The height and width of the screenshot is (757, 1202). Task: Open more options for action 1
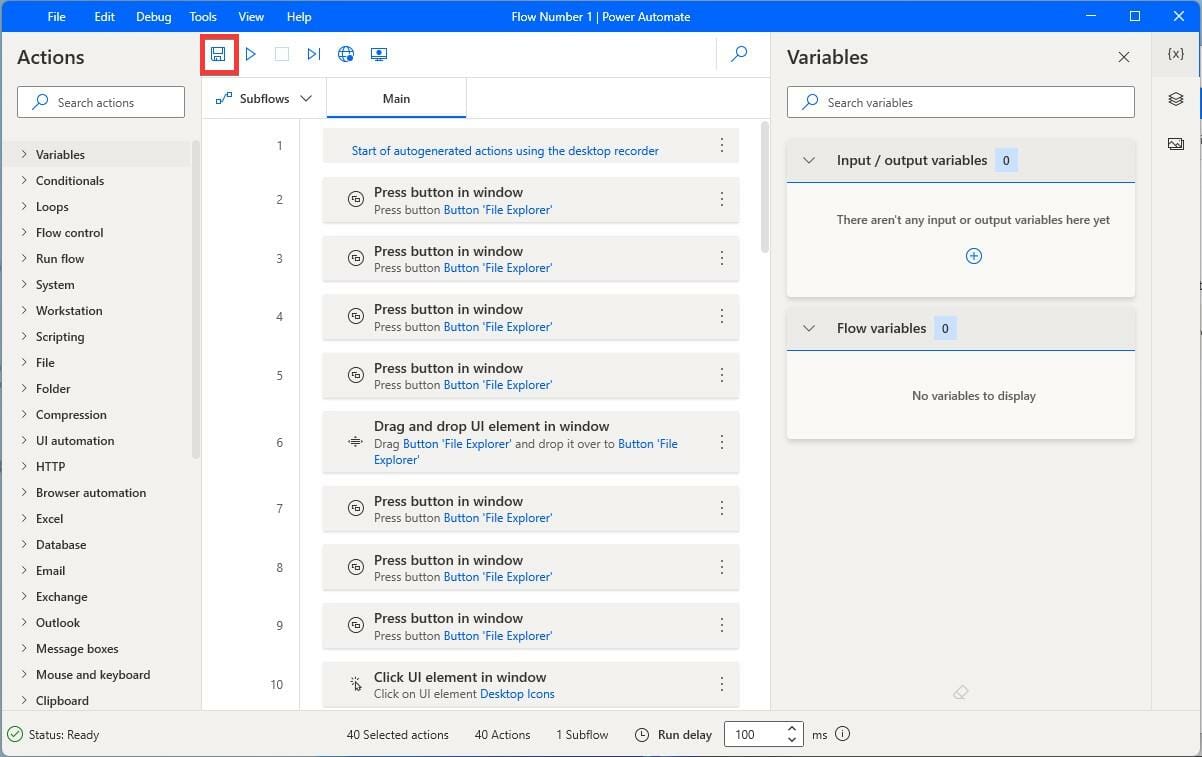pos(722,146)
